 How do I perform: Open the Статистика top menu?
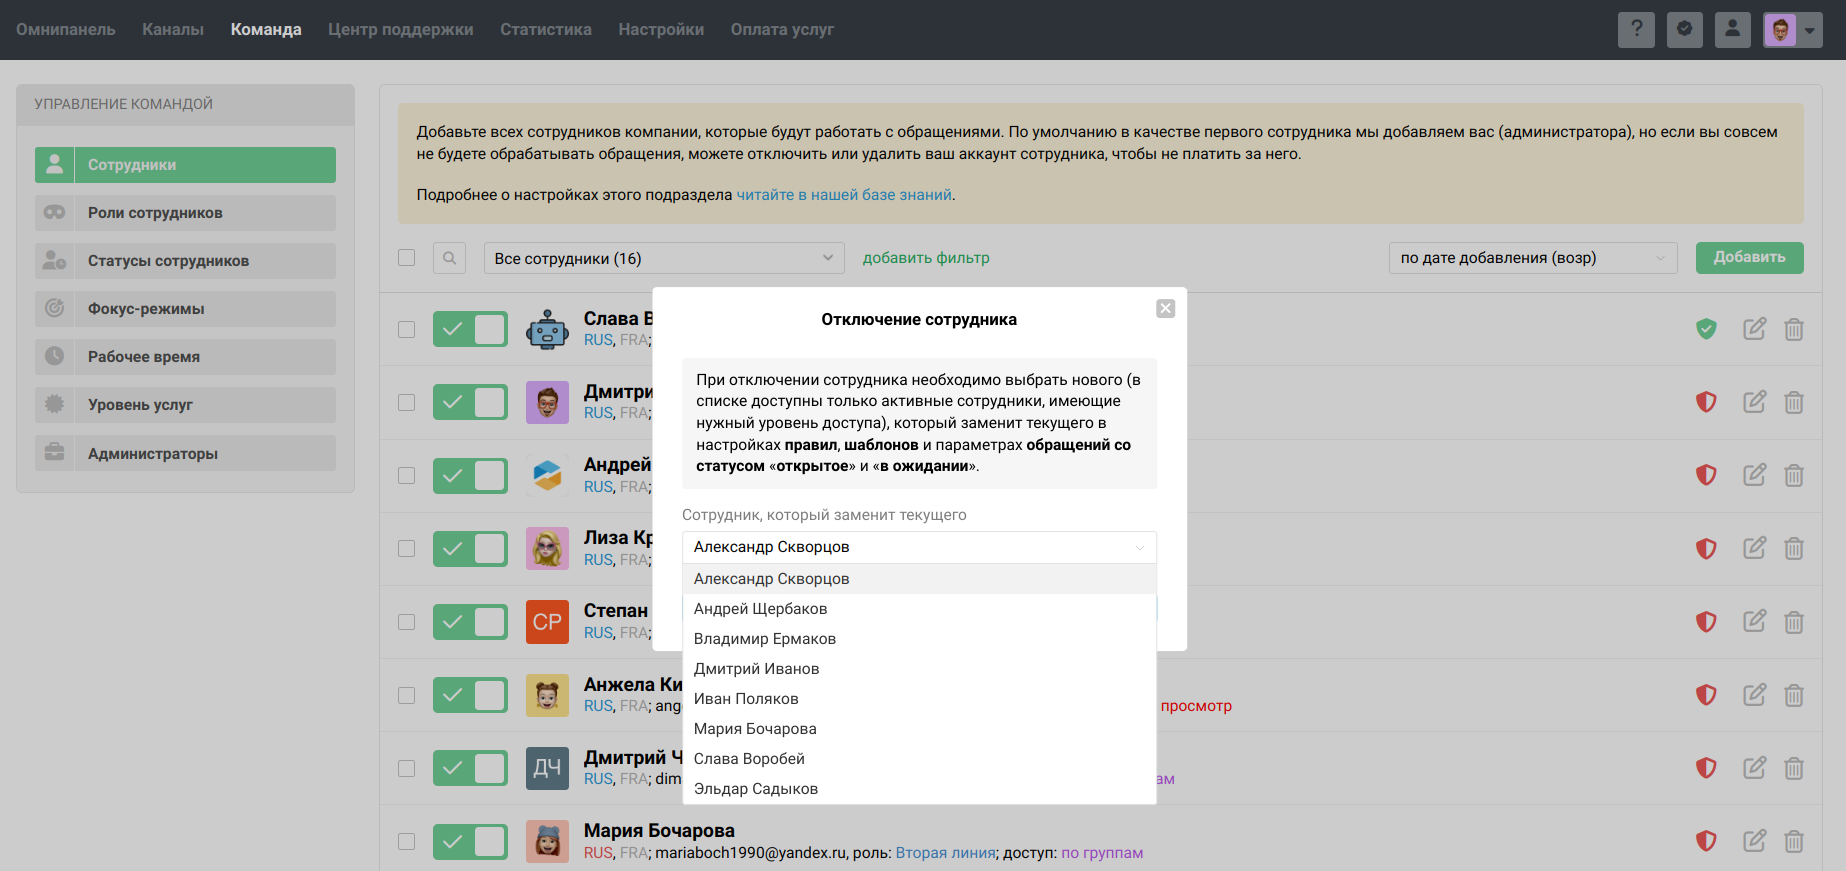(x=546, y=29)
